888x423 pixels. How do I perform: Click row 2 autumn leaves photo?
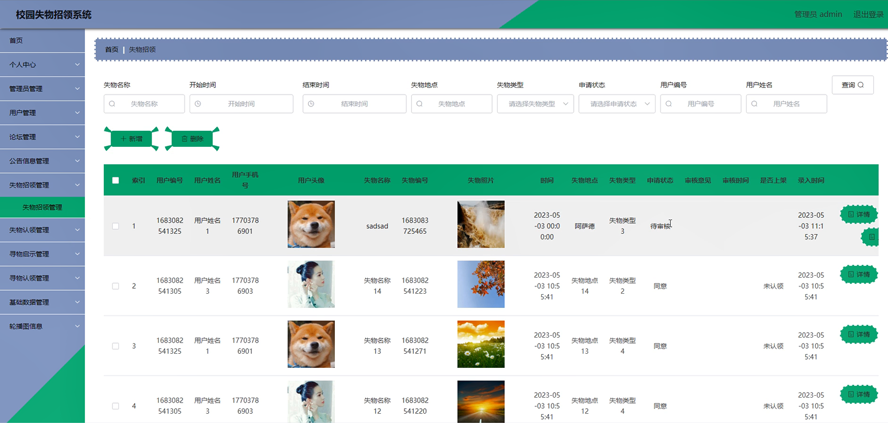point(481,284)
